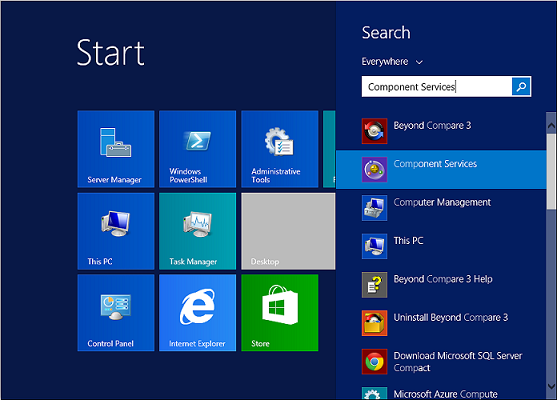Click inside the Component Services search box
Viewport: 557px width, 400px height.
[x=437, y=87]
